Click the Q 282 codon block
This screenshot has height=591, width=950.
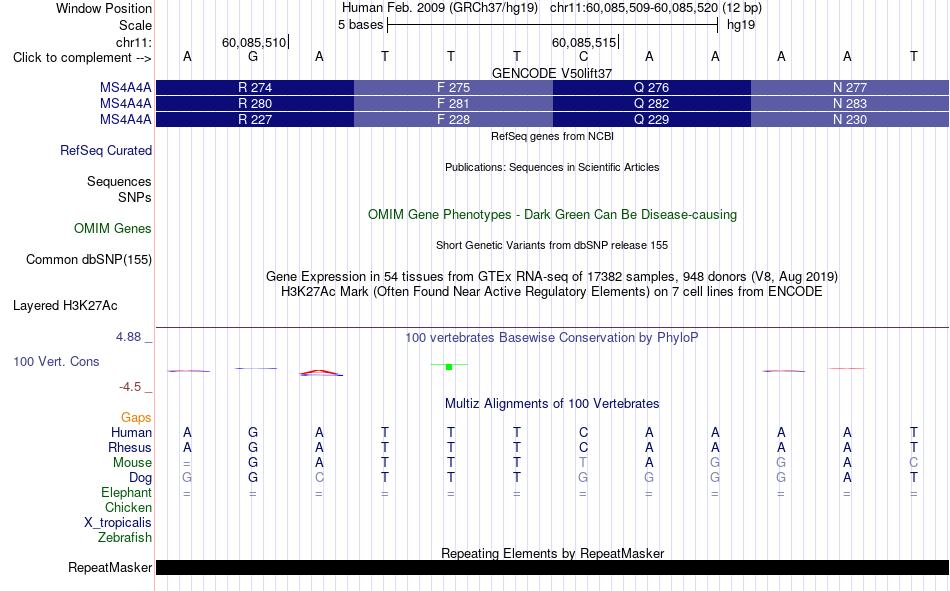[651, 104]
